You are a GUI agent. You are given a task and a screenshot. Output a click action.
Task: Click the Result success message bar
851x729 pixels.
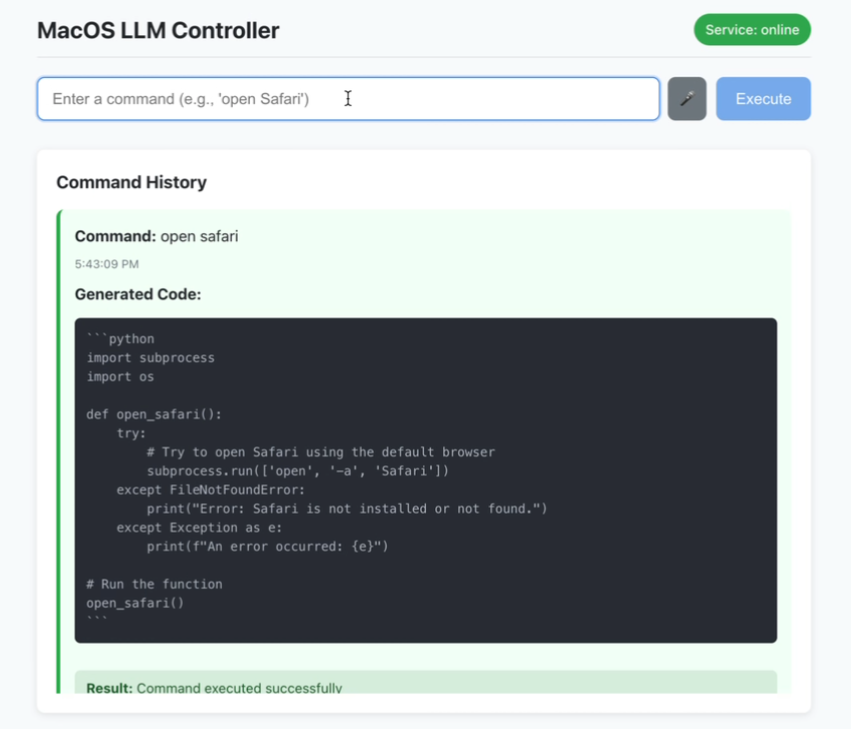coord(426,684)
